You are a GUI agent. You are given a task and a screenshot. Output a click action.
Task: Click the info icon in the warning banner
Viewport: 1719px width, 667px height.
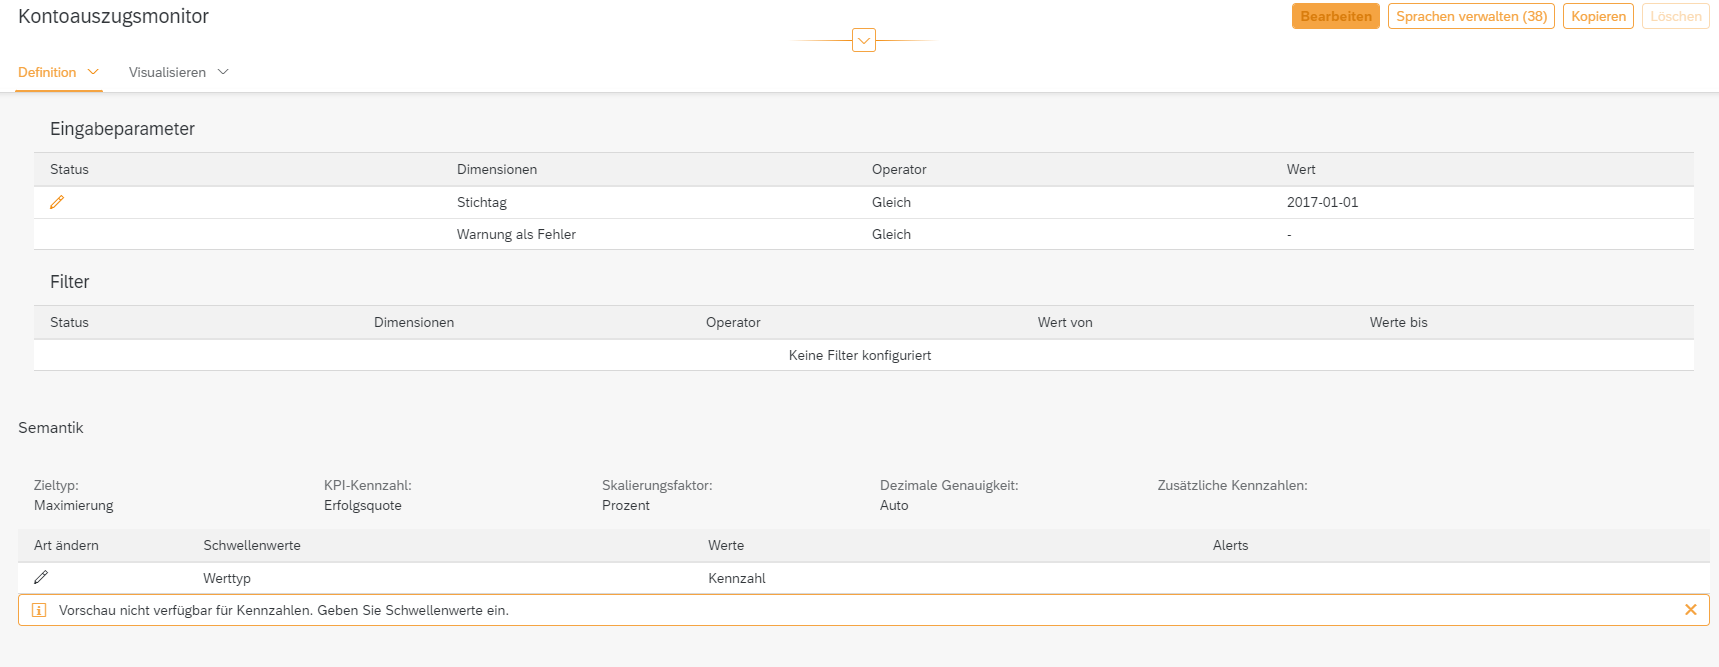[x=39, y=610]
